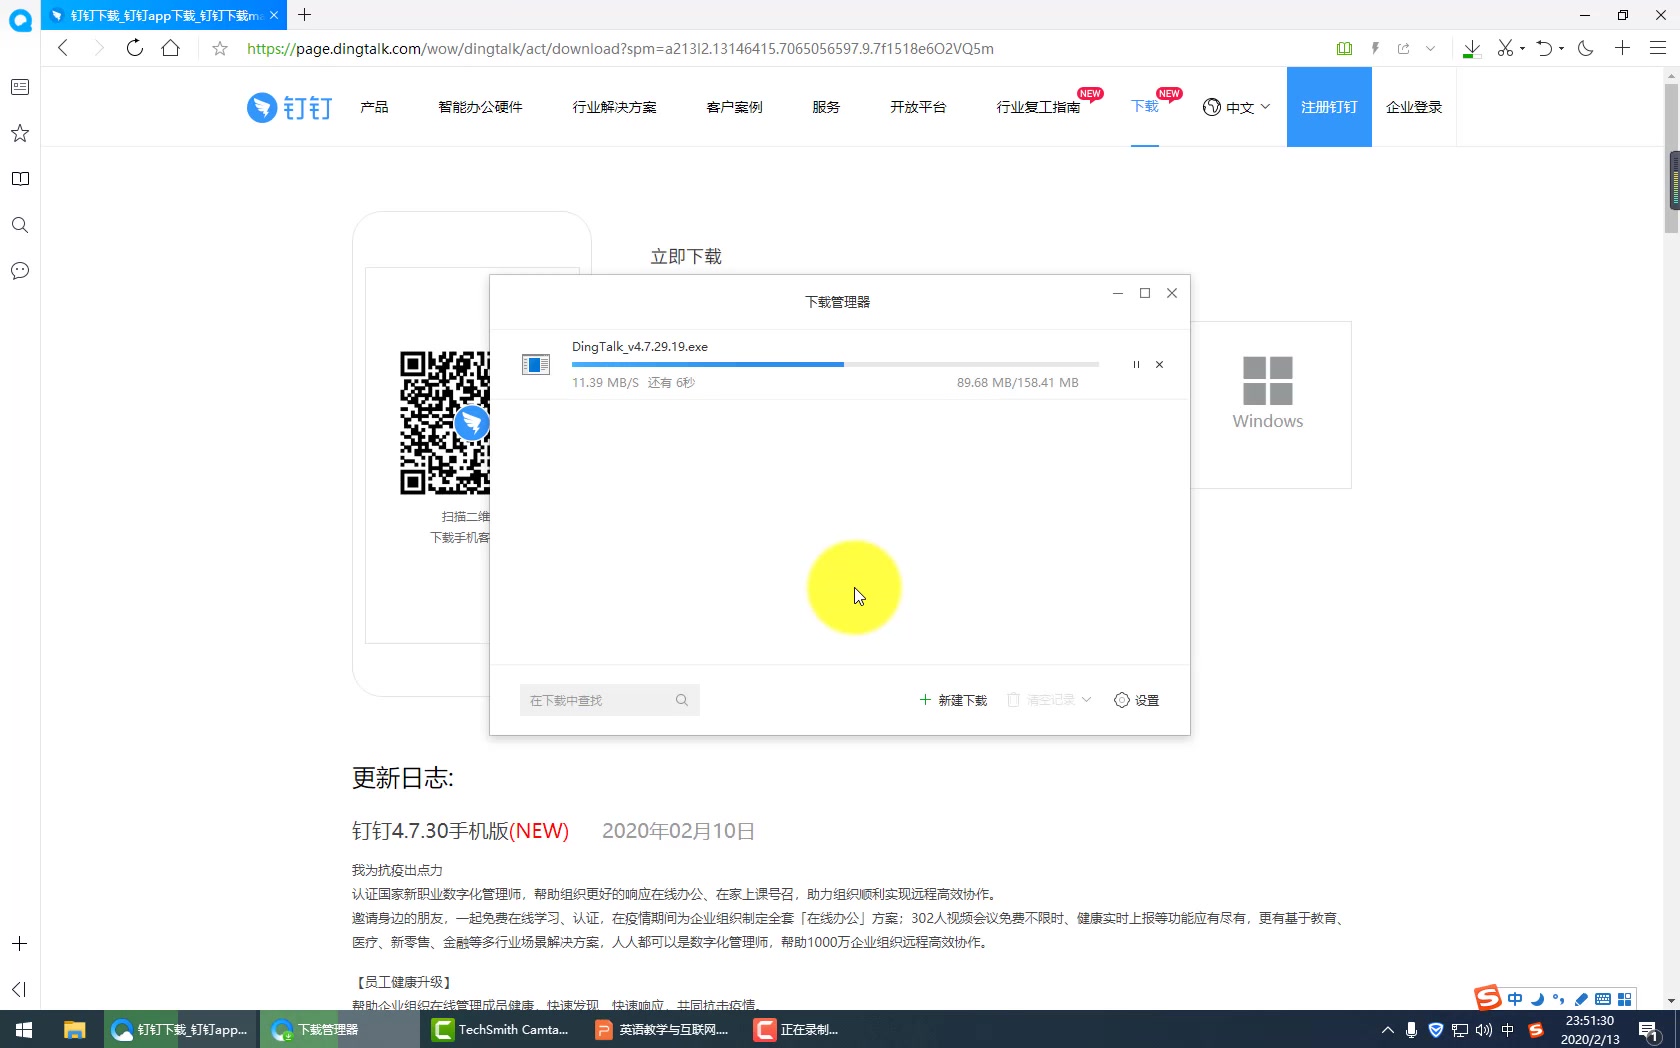Open favorites from the sidebar star icon
The image size is (1680, 1048).
tap(20, 133)
